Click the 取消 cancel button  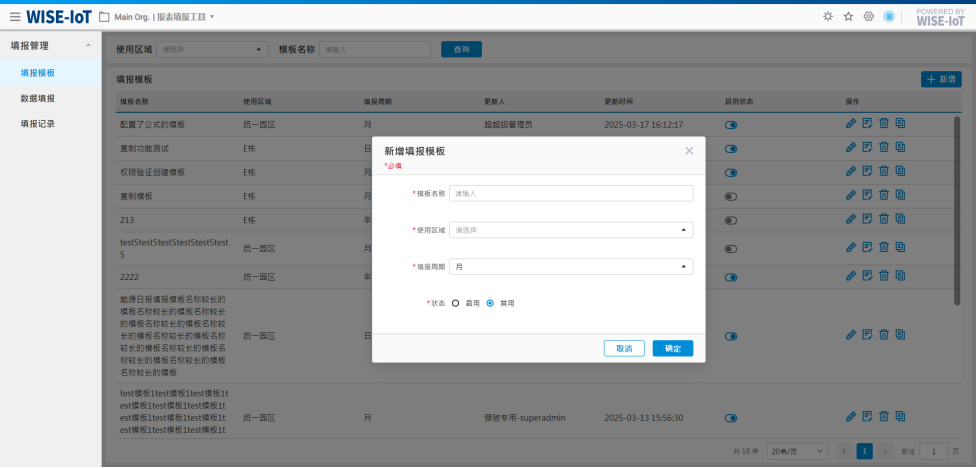pyautogui.click(x=624, y=349)
